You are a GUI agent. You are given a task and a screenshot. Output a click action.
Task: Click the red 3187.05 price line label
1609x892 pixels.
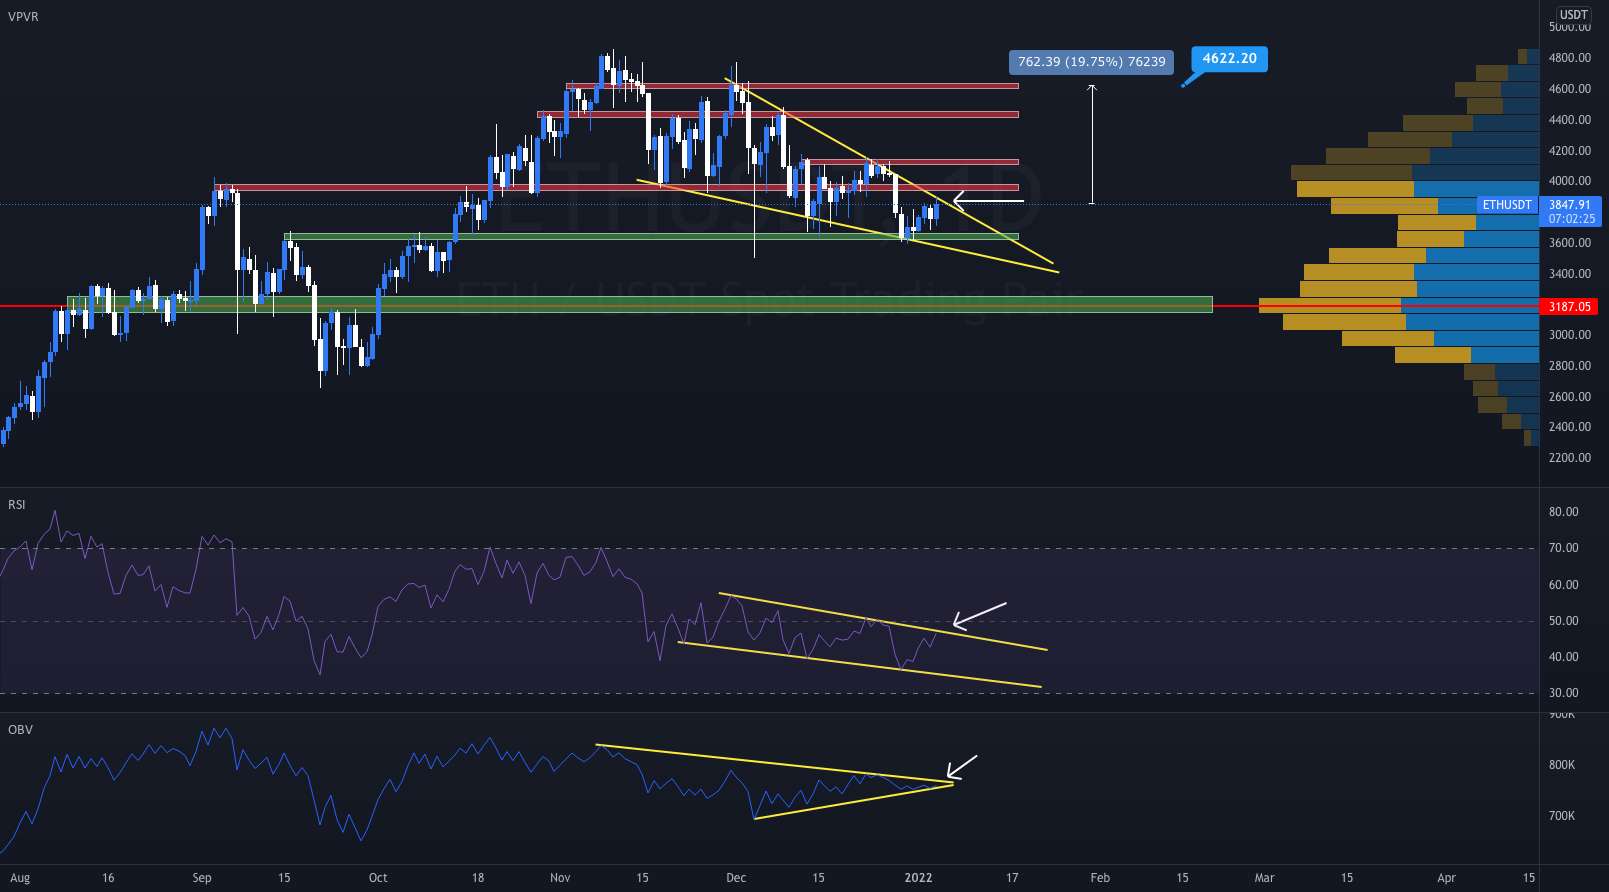pos(1569,307)
